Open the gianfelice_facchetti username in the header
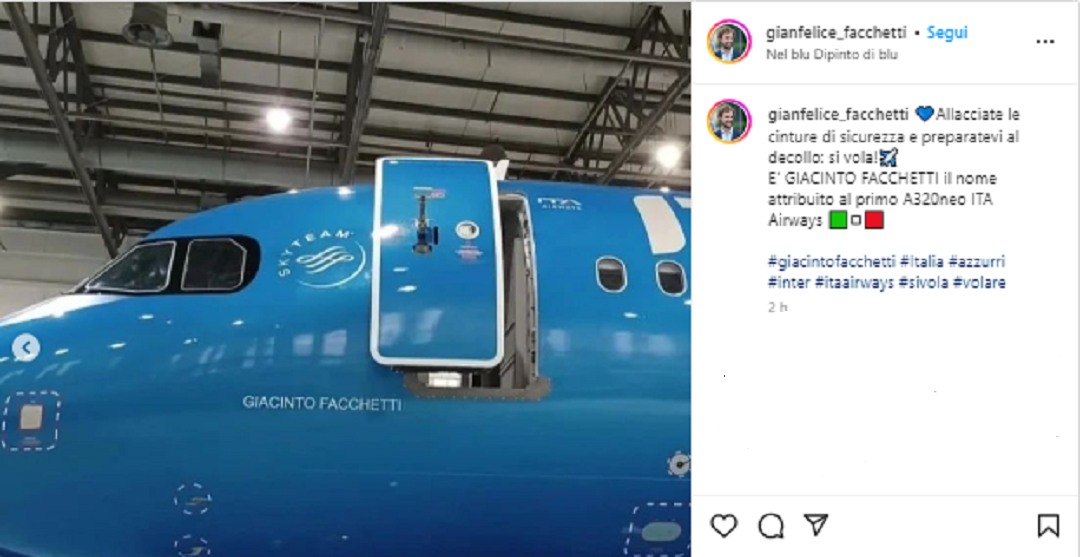This screenshot has height=557, width=1080. [836, 32]
